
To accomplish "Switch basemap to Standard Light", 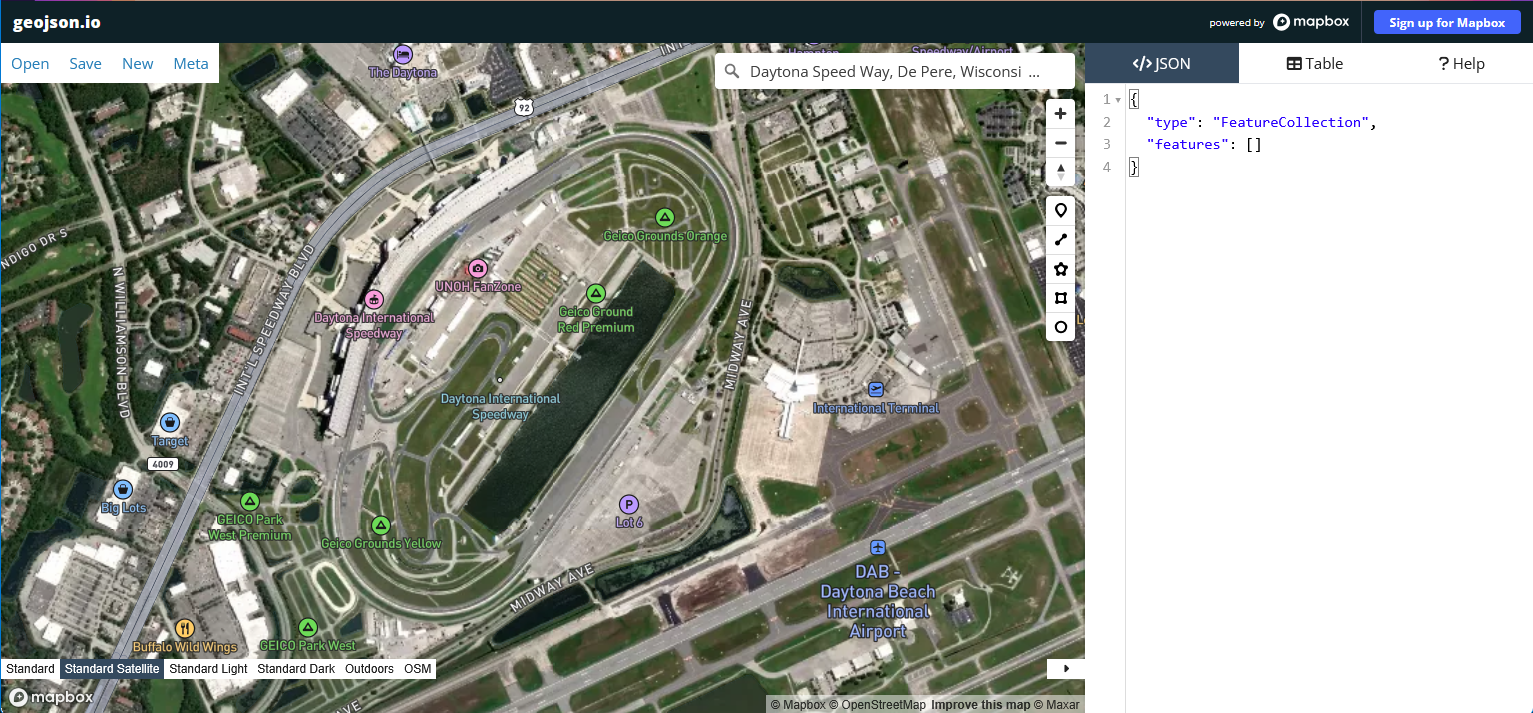I will pyautogui.click(x=208, y=669).
